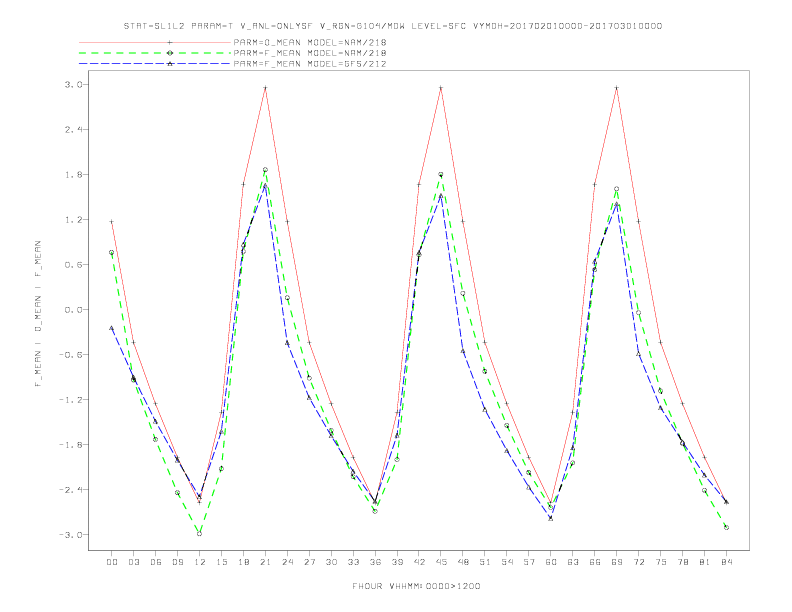Click x-axis tick label 72
This screenshot has height=612, width=792.
coord(639,562)
